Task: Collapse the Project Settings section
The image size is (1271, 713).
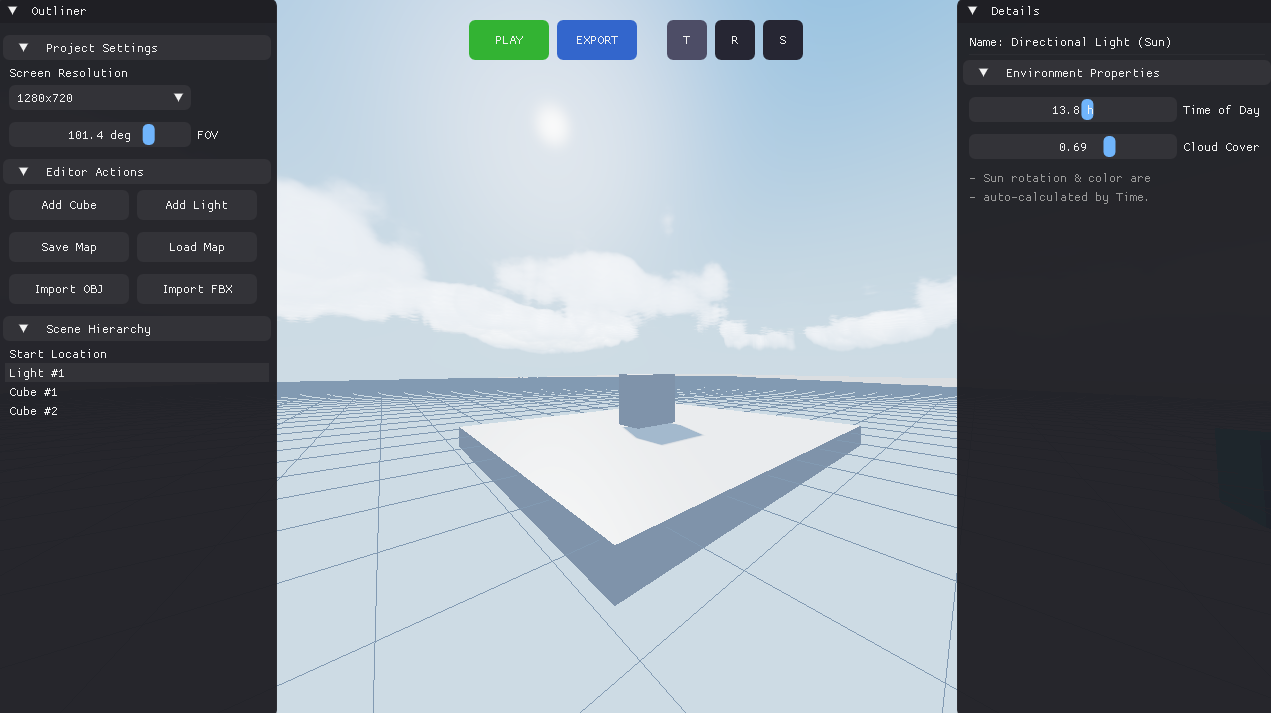Action: click(x=23, y=47)
